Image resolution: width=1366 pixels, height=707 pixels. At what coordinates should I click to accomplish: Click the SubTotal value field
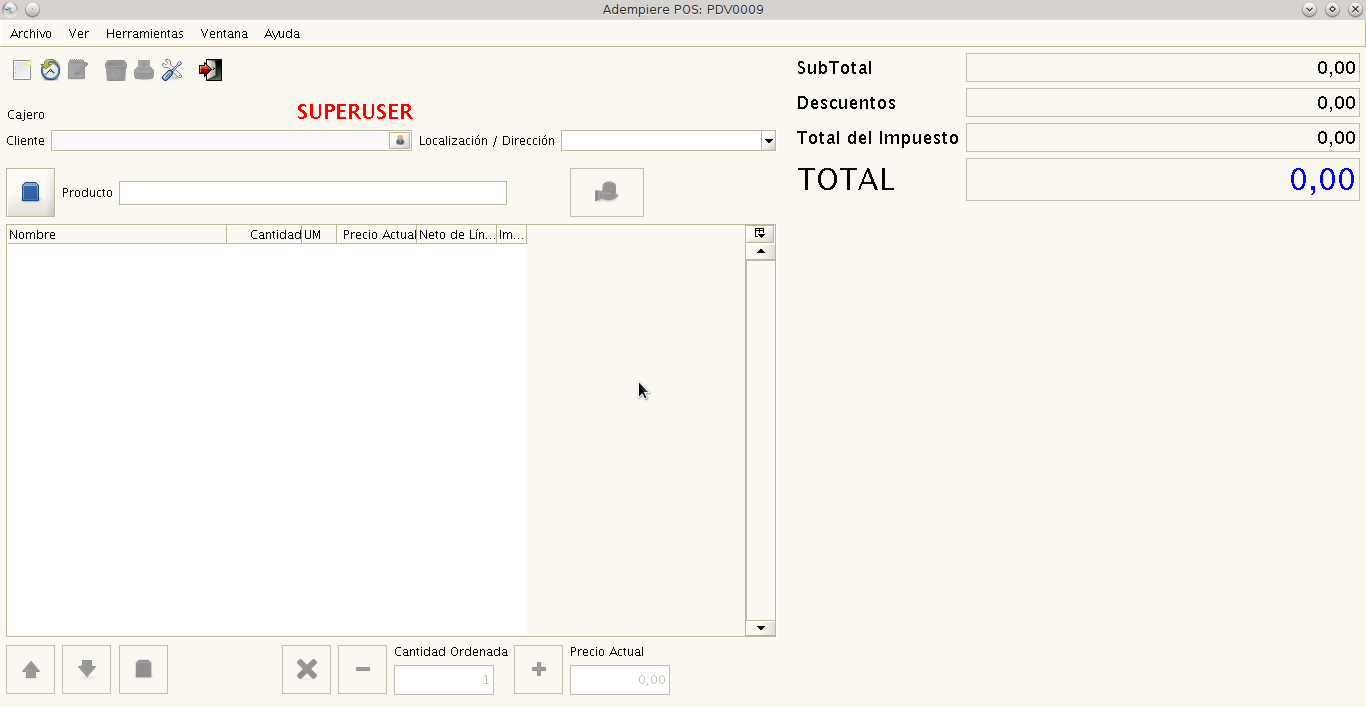tap(1163, 68)
